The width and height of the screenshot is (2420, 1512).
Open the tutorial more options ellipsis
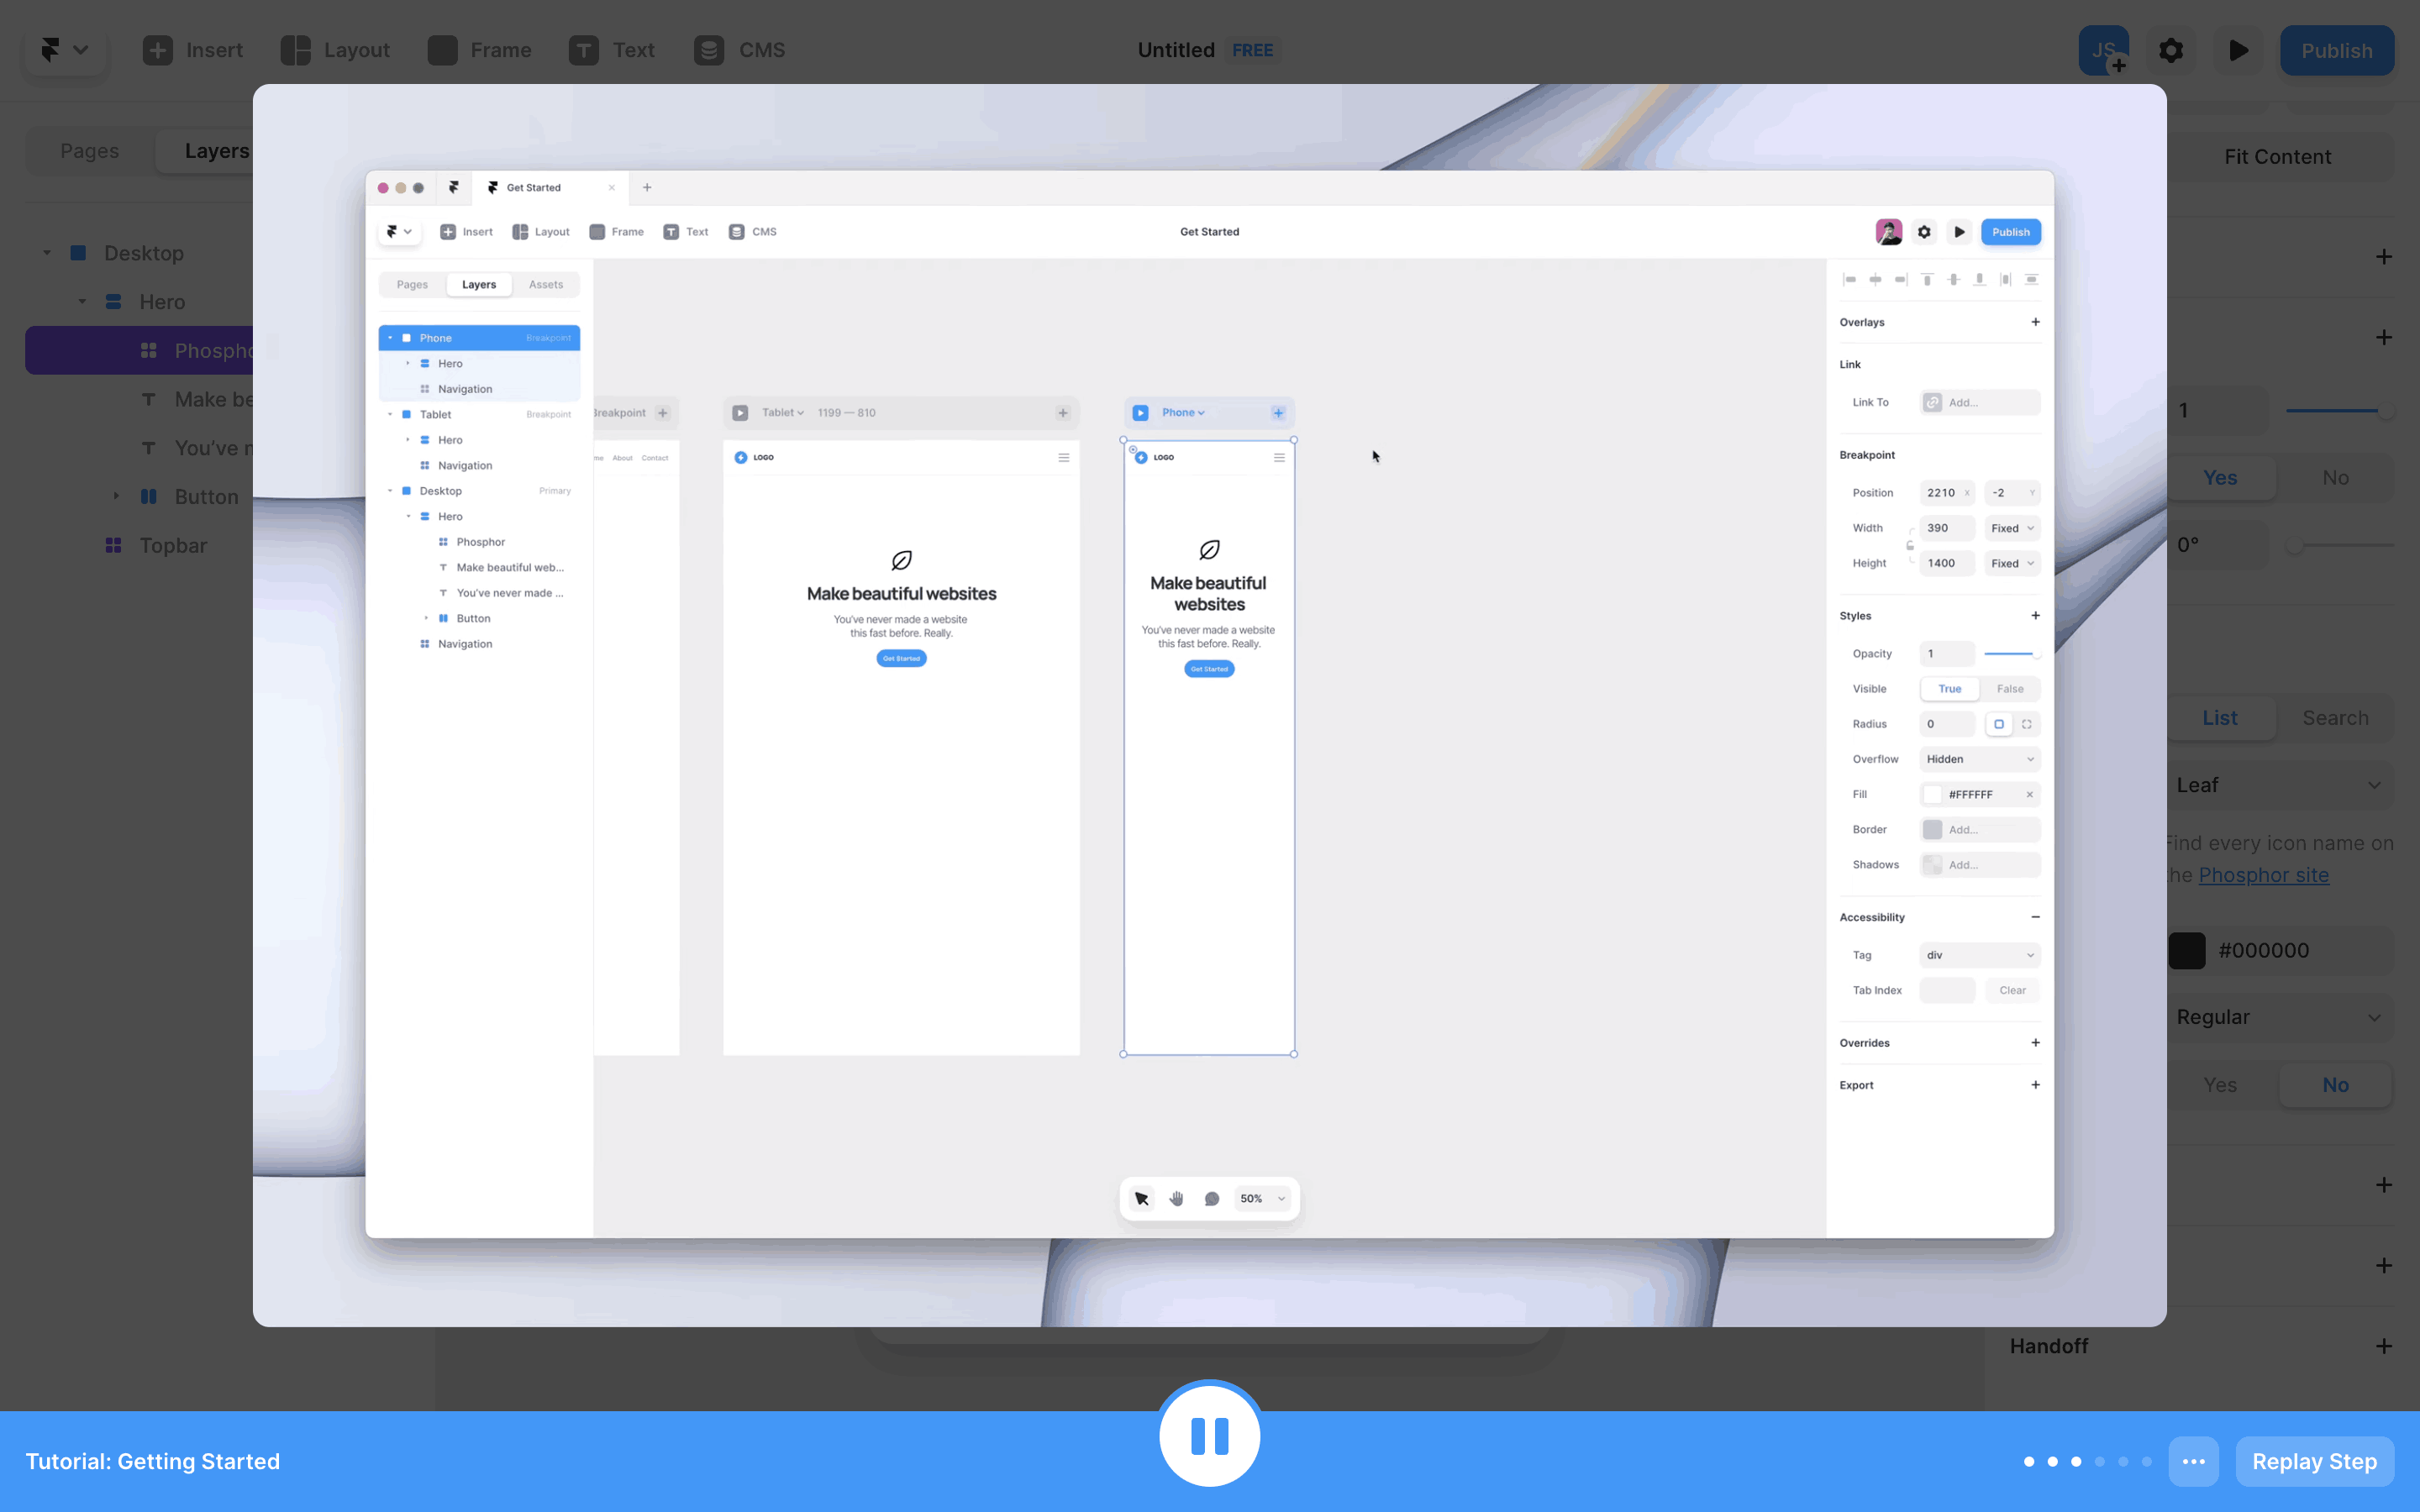click(x=2193, y=1461)
